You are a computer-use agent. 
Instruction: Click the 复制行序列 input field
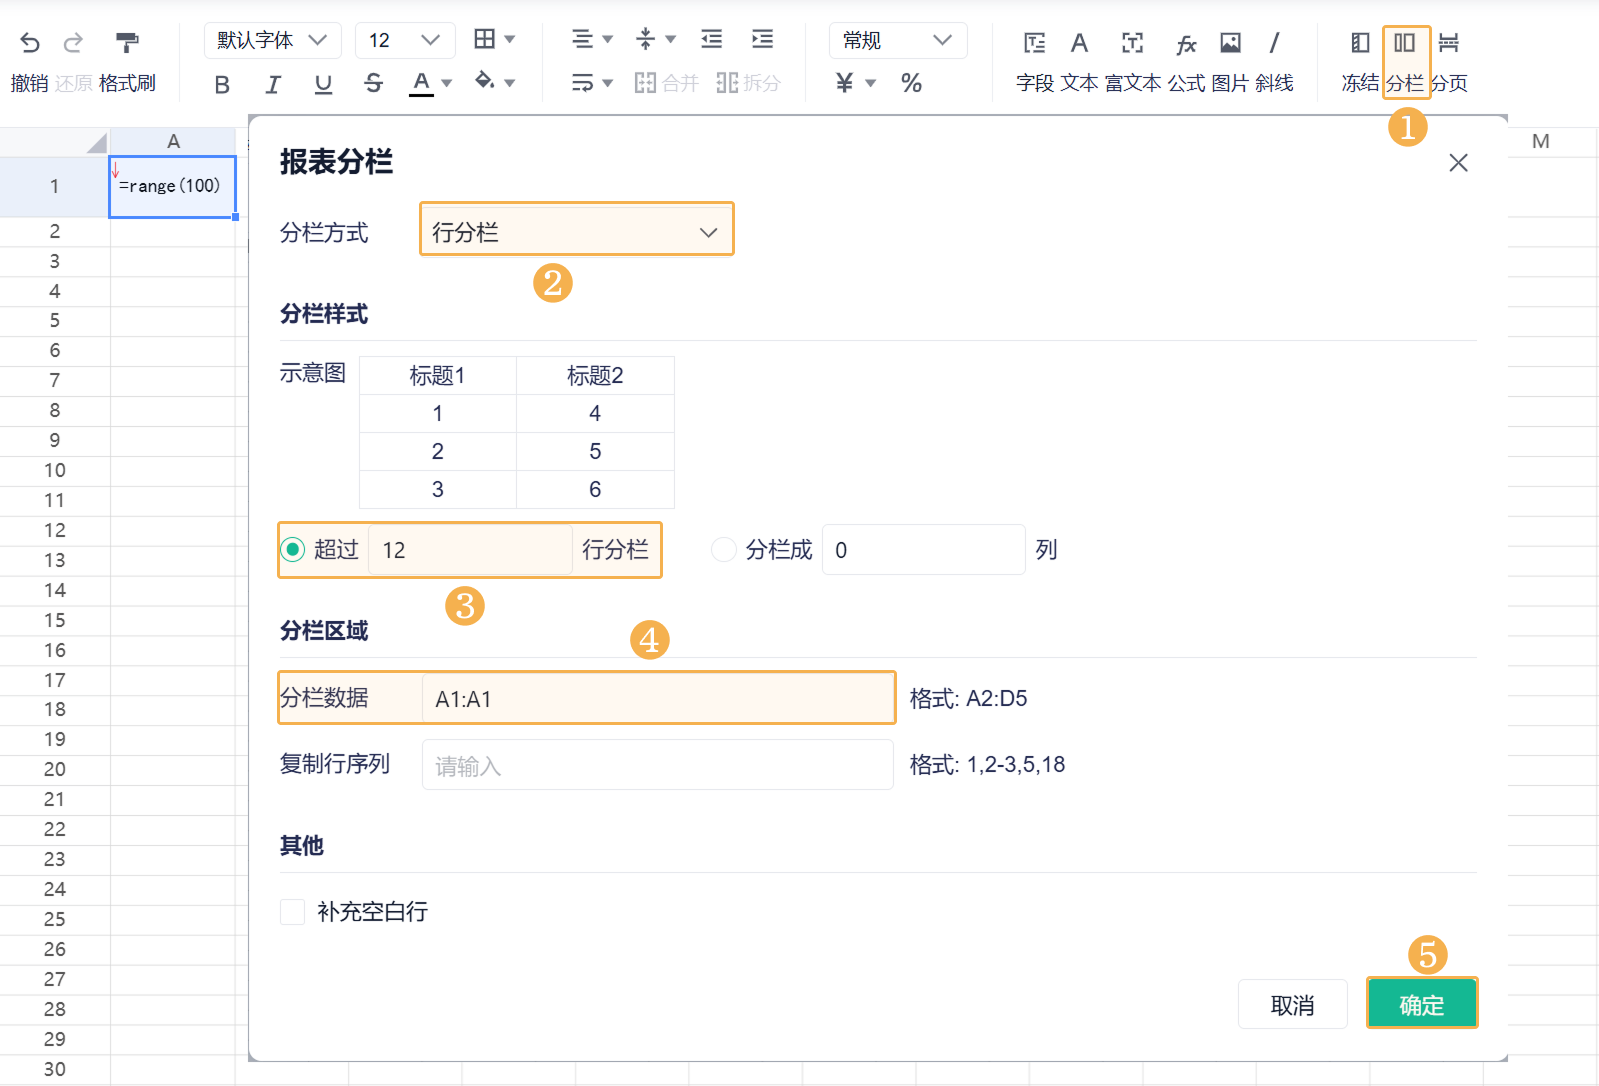click(657, 766)
